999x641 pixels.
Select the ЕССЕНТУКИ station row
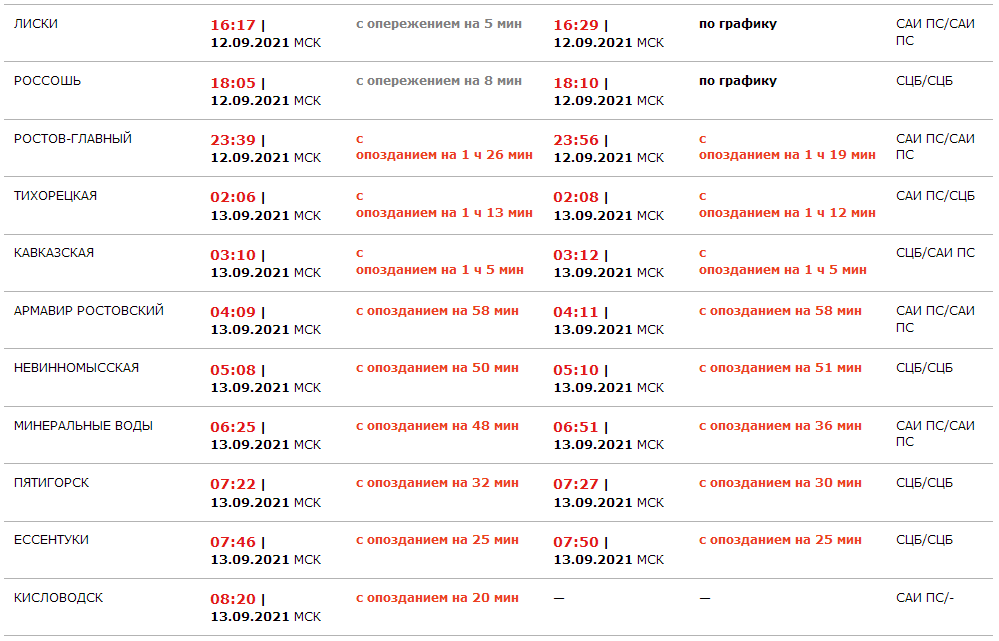52,540
